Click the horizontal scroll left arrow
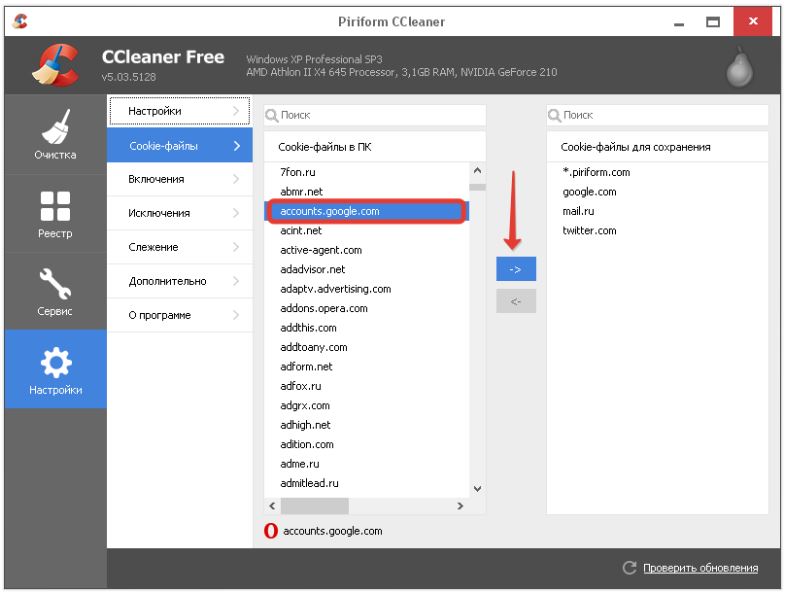 click(272, 506)
